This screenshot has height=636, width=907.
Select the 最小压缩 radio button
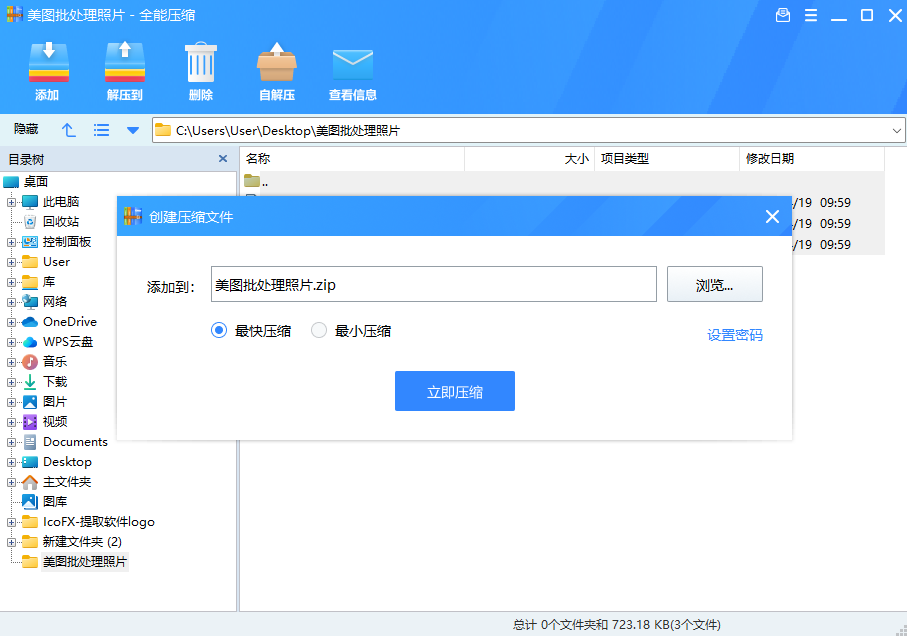[319, 330]
